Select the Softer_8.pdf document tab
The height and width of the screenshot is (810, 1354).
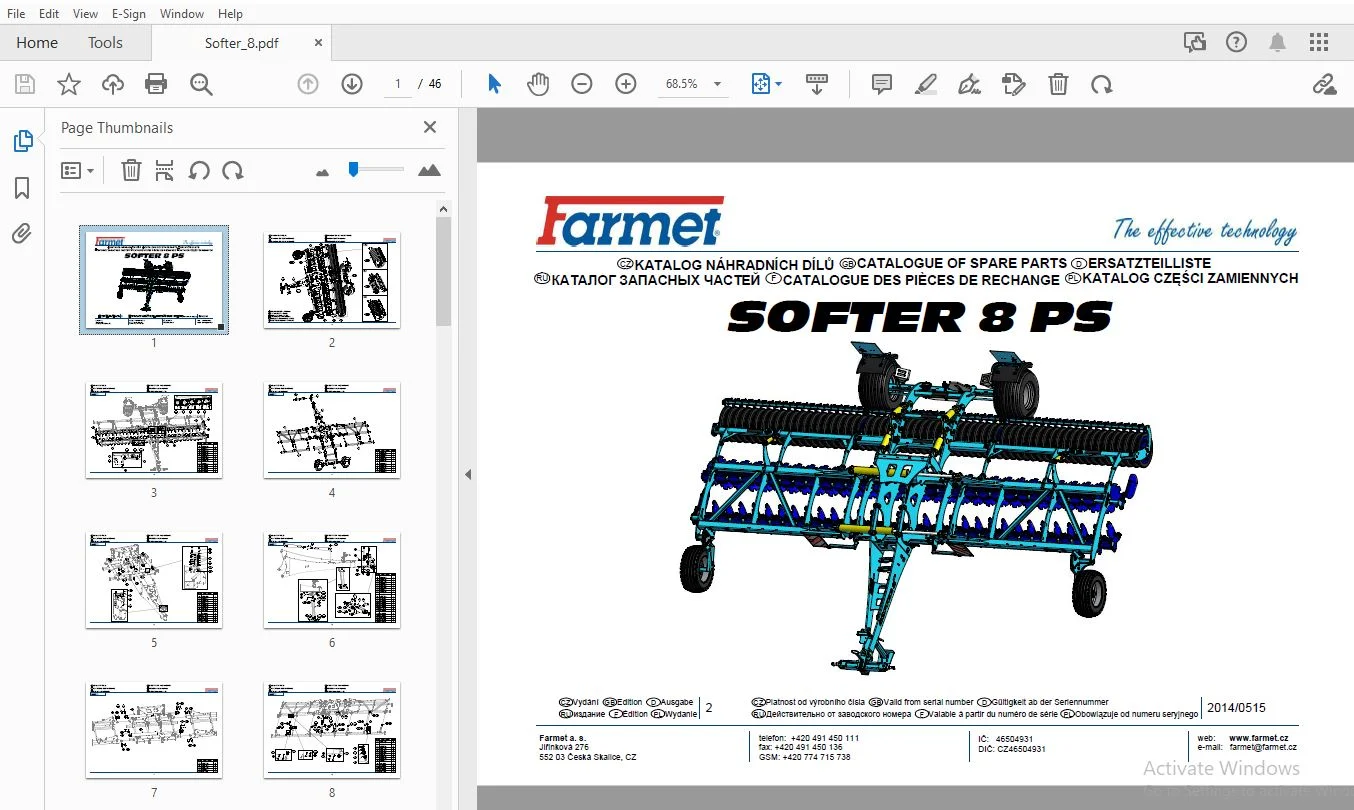(x=242, y=43)
